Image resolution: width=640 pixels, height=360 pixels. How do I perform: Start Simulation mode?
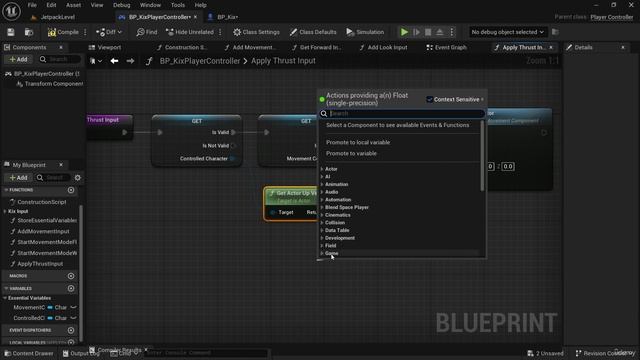(365, 32)
